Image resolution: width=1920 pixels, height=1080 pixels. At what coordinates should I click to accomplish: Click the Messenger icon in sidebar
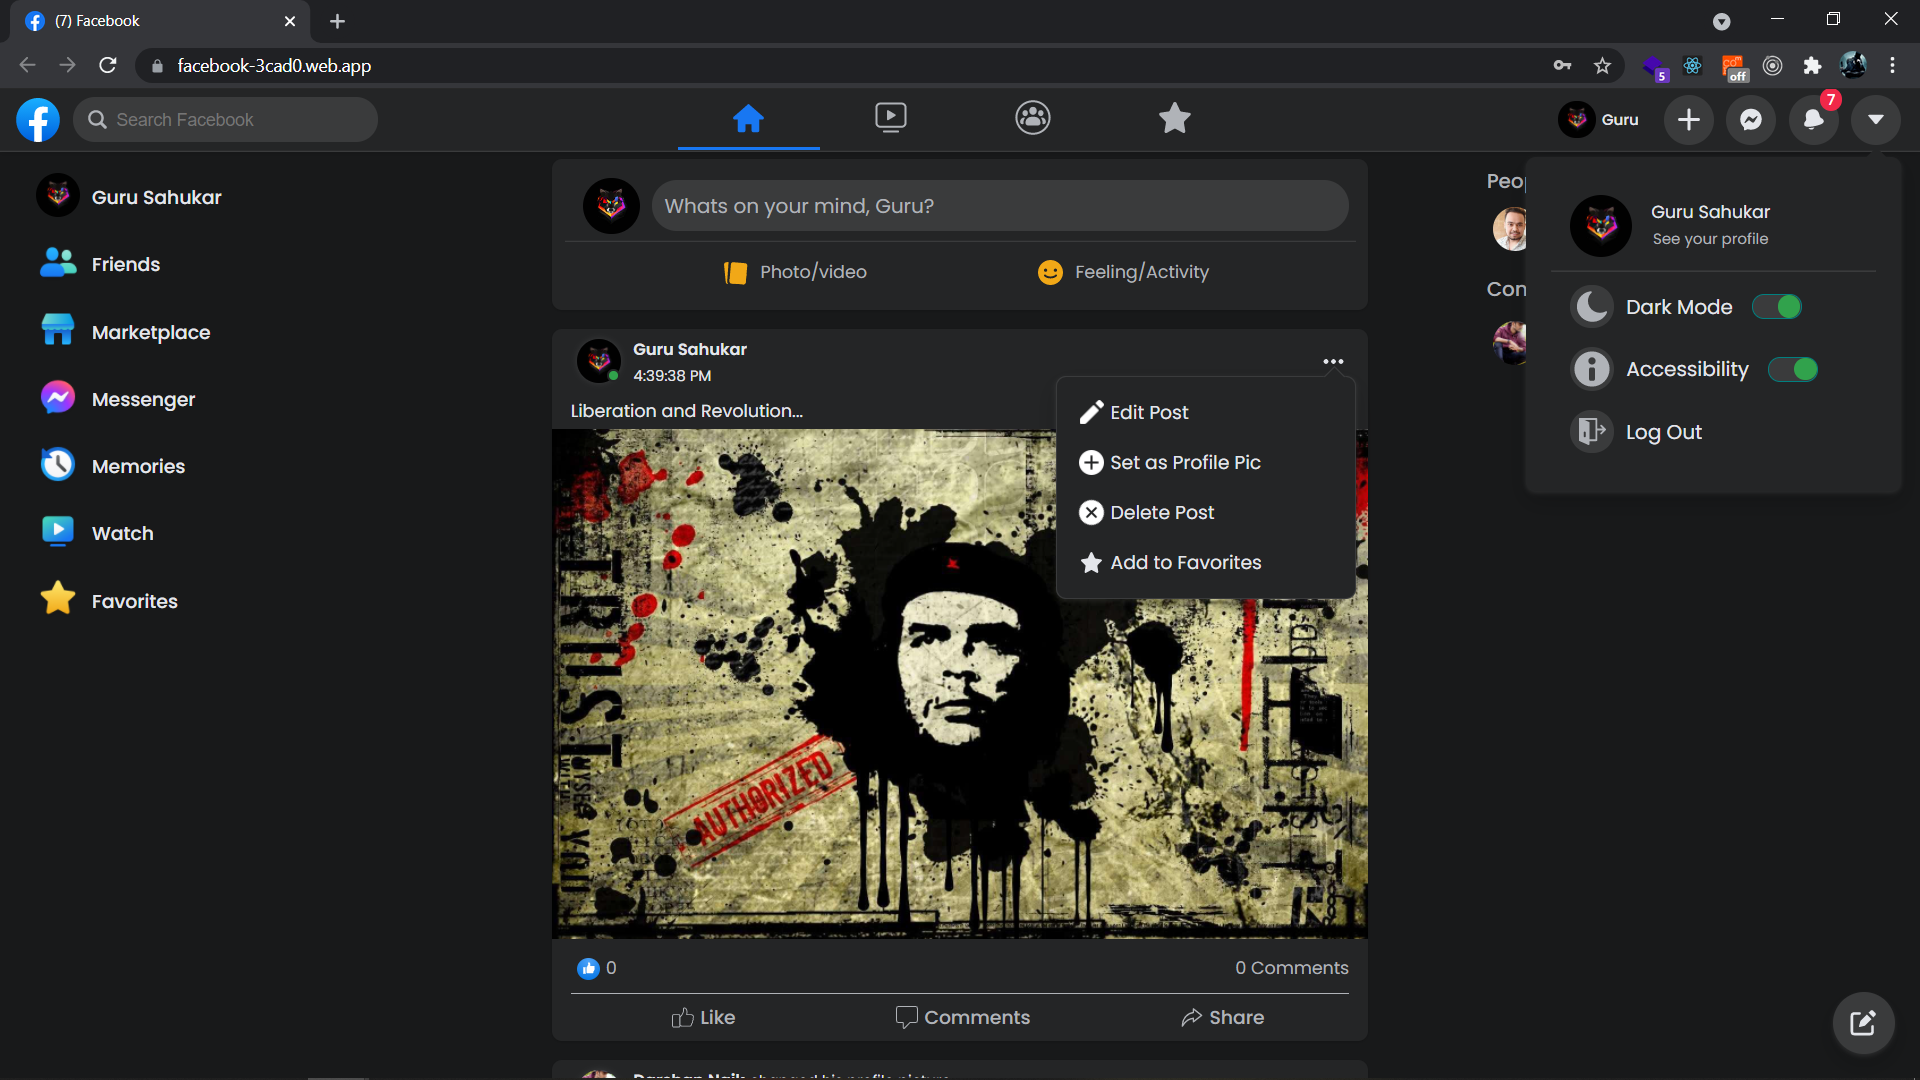pyautogui.click(x=58, y=398)
